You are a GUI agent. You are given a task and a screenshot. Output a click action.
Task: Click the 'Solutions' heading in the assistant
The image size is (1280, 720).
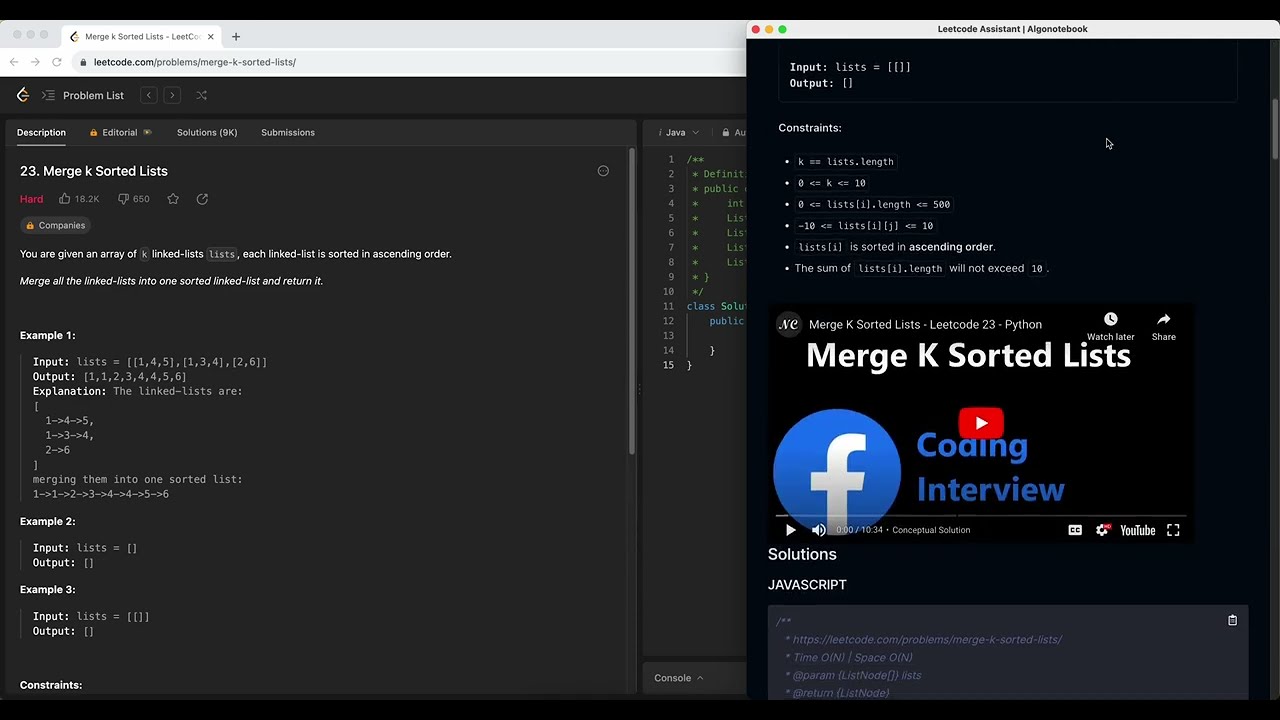802,554
